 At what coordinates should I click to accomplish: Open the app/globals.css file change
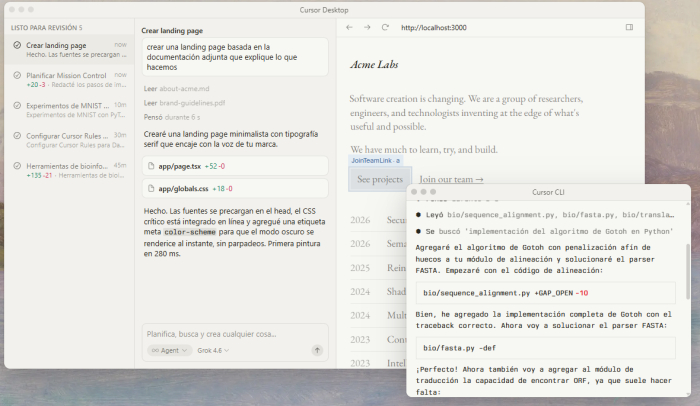(235, 188)
